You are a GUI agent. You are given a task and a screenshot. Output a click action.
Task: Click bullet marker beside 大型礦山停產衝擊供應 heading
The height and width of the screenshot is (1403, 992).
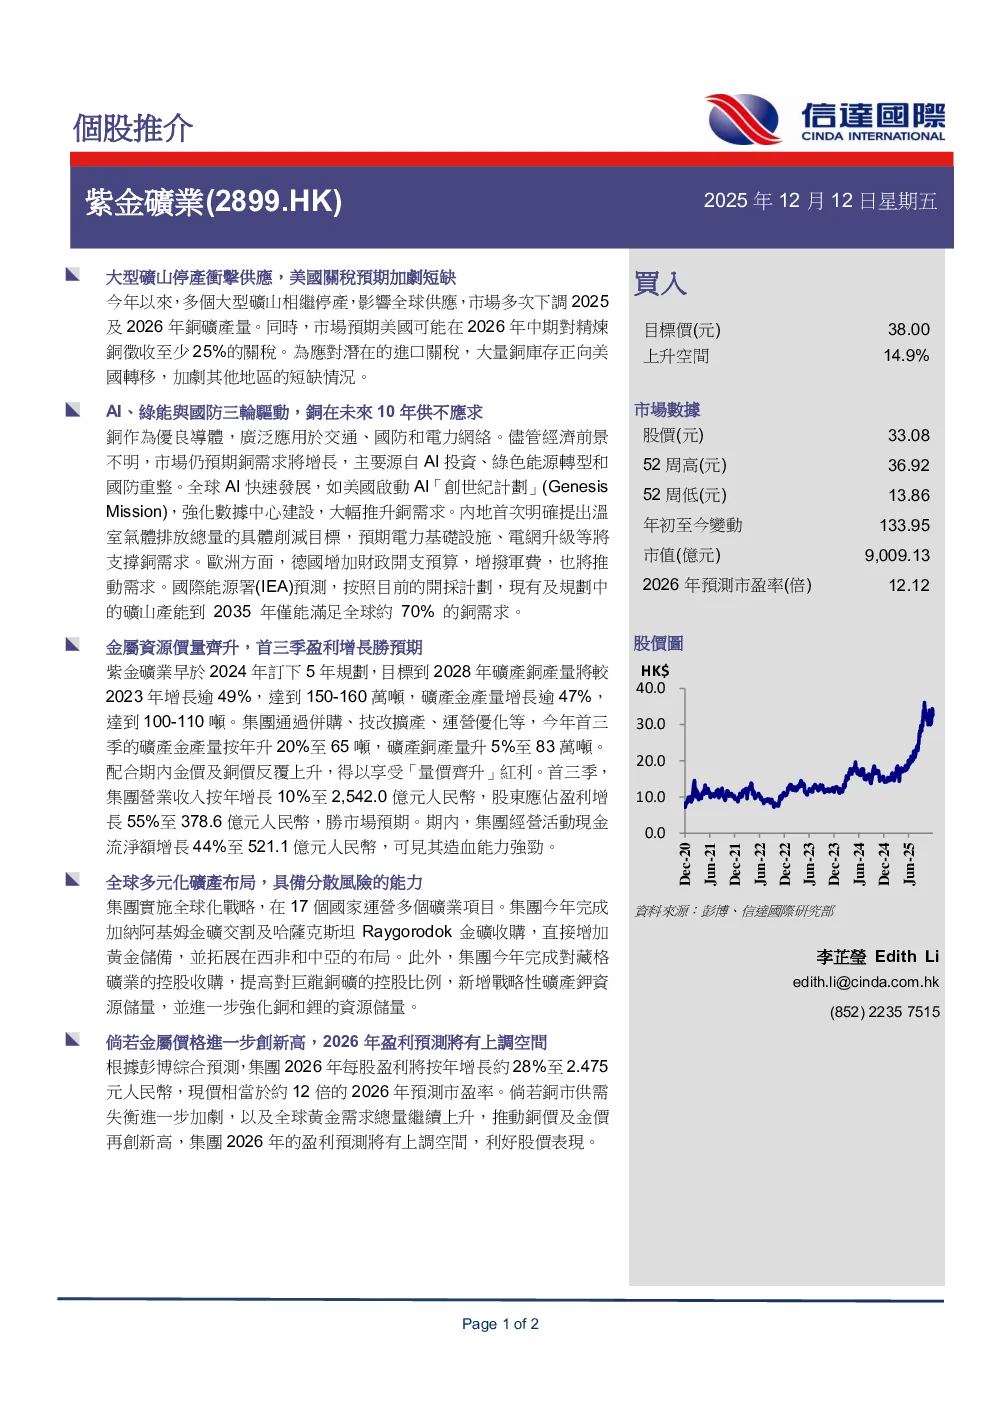73,274
